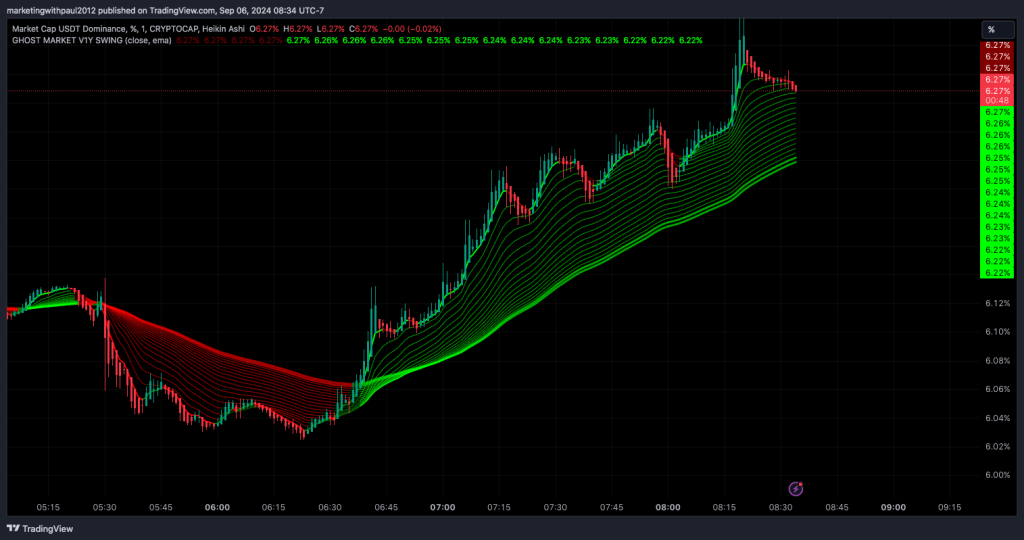Click the 09:15 time axis label

click(950, 507)
